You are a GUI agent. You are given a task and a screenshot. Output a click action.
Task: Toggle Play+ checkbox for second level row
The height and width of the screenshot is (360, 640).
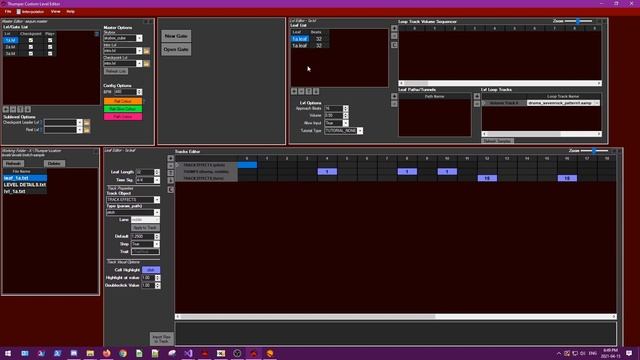[x=50, y=47]
